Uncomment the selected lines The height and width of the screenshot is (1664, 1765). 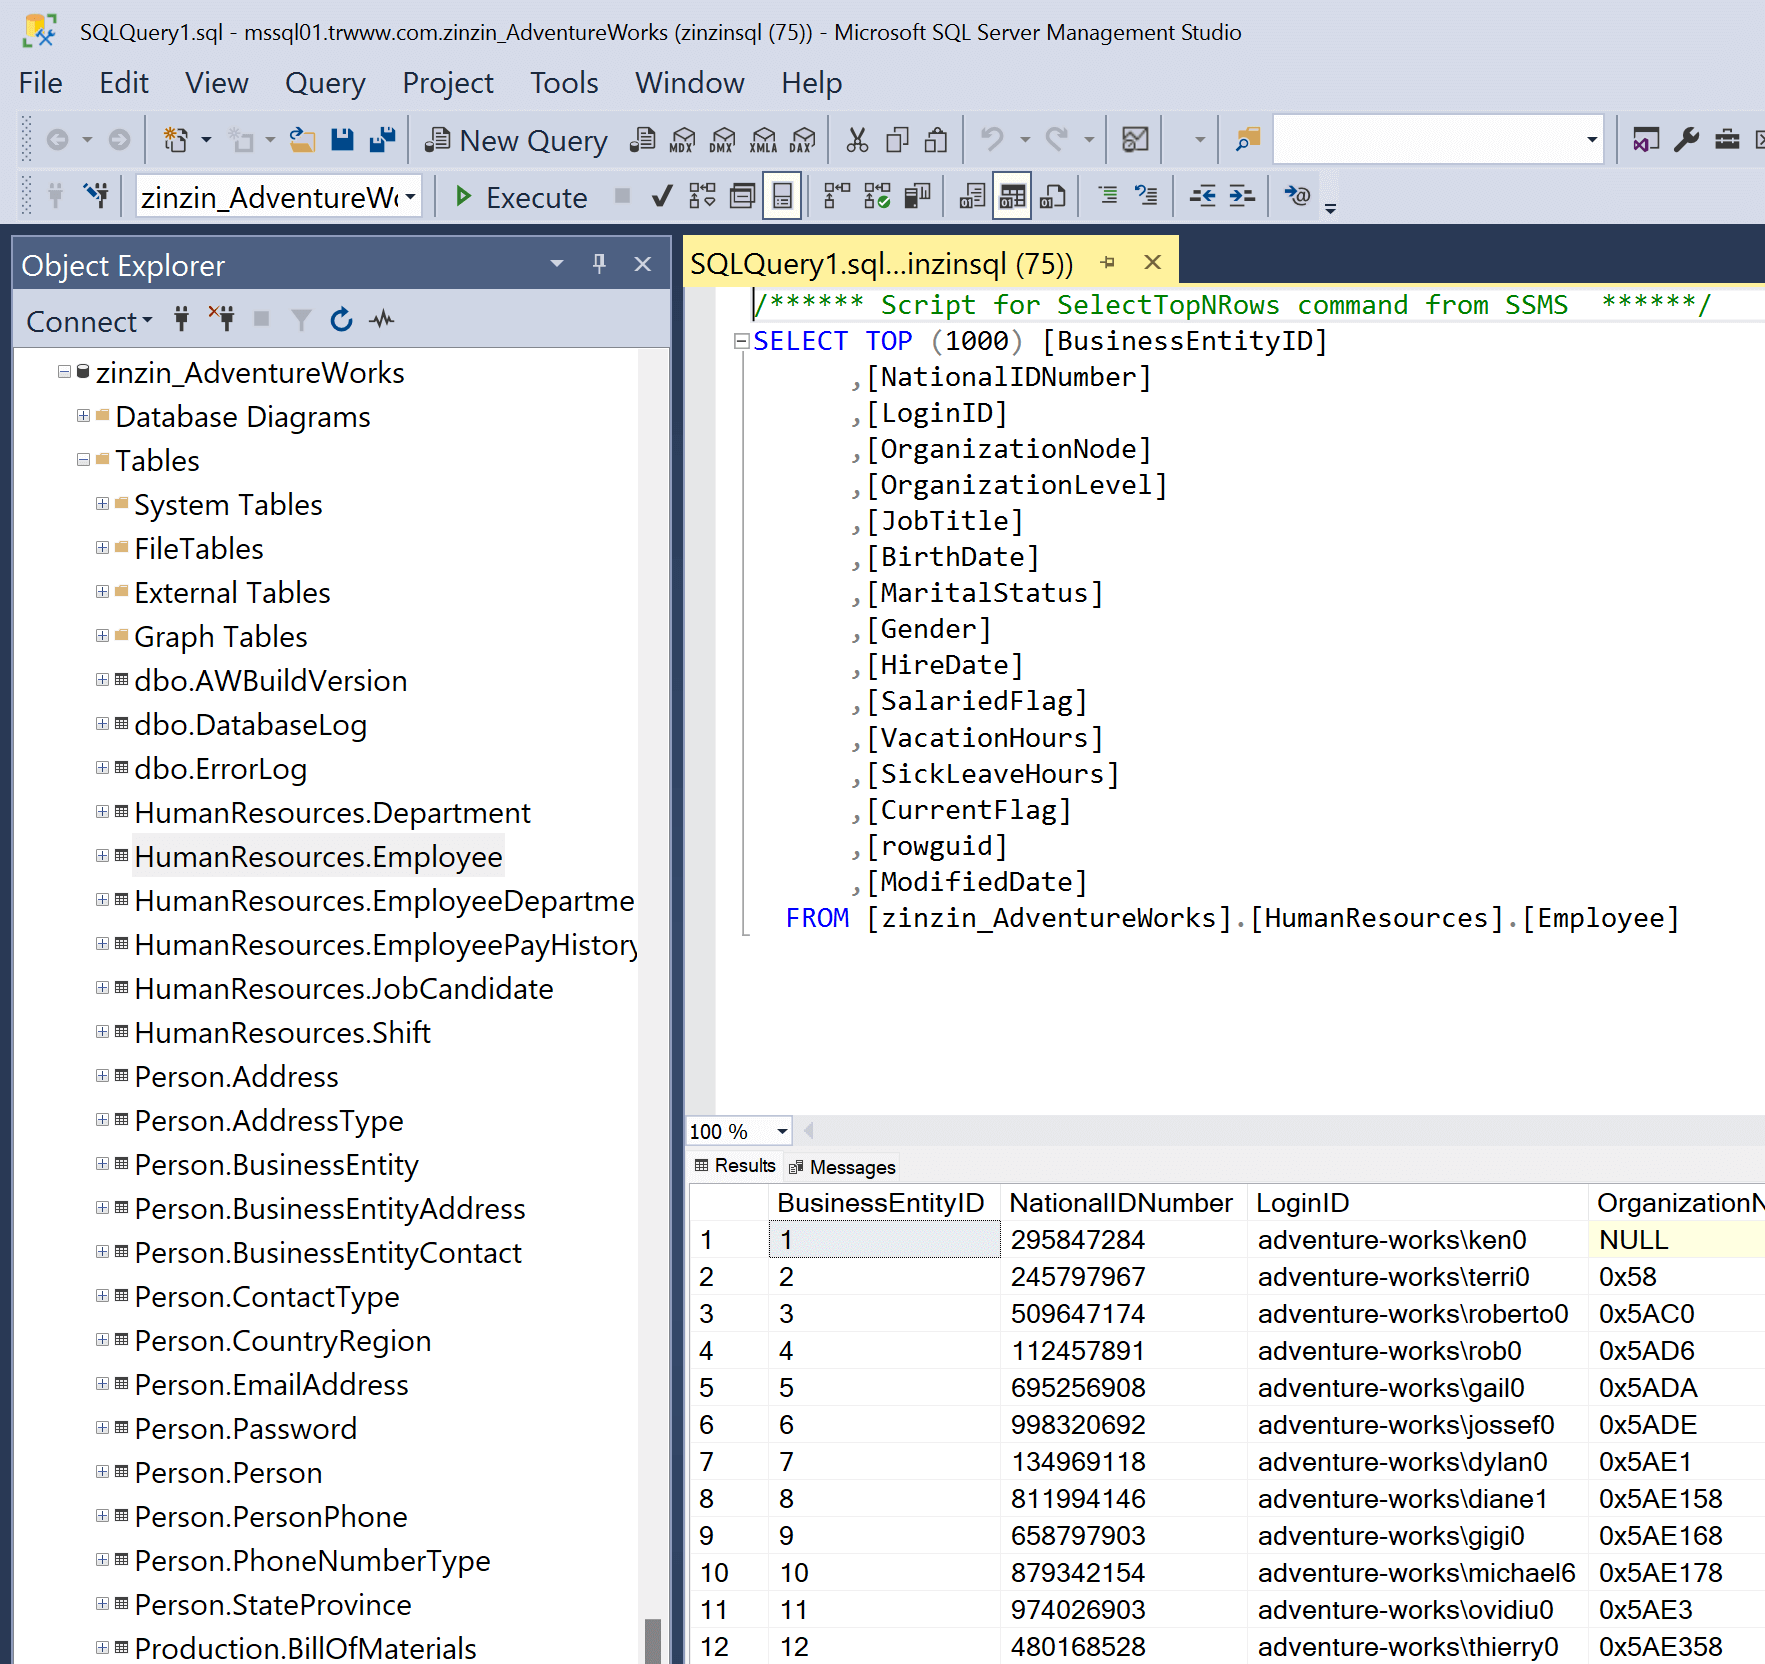[1146, 196]
